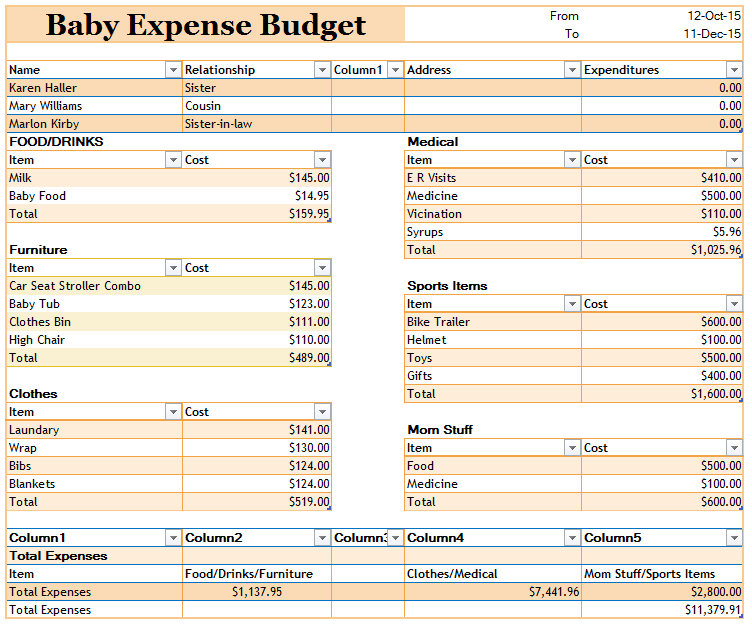
Task: Open Mom Stuff Cost filter dropdown
Action: point(734,448)
